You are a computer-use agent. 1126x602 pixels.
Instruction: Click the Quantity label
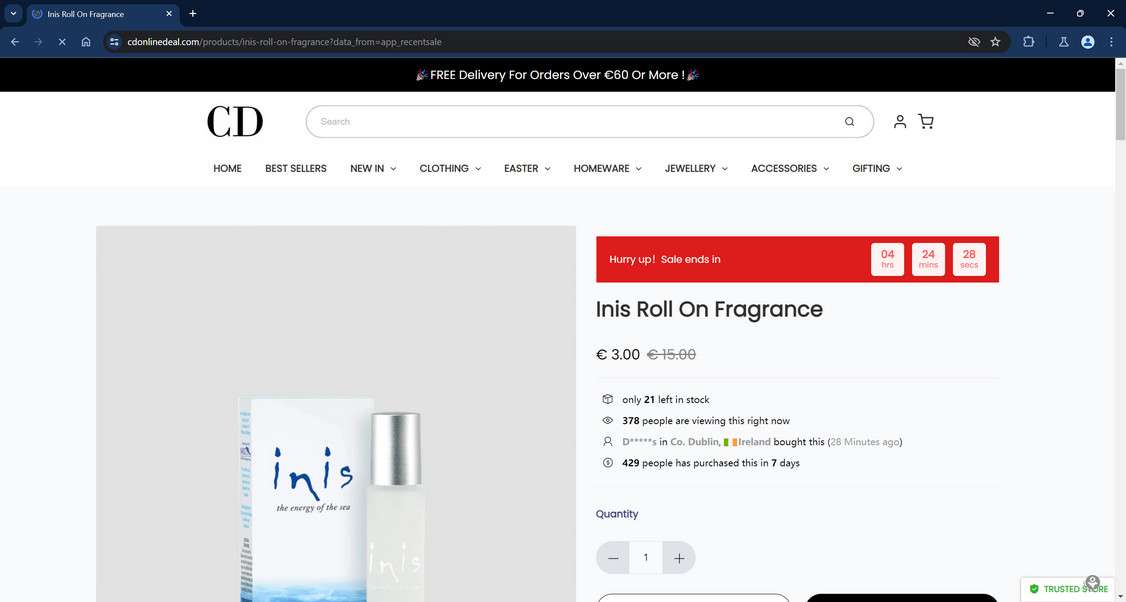(617, 514)
